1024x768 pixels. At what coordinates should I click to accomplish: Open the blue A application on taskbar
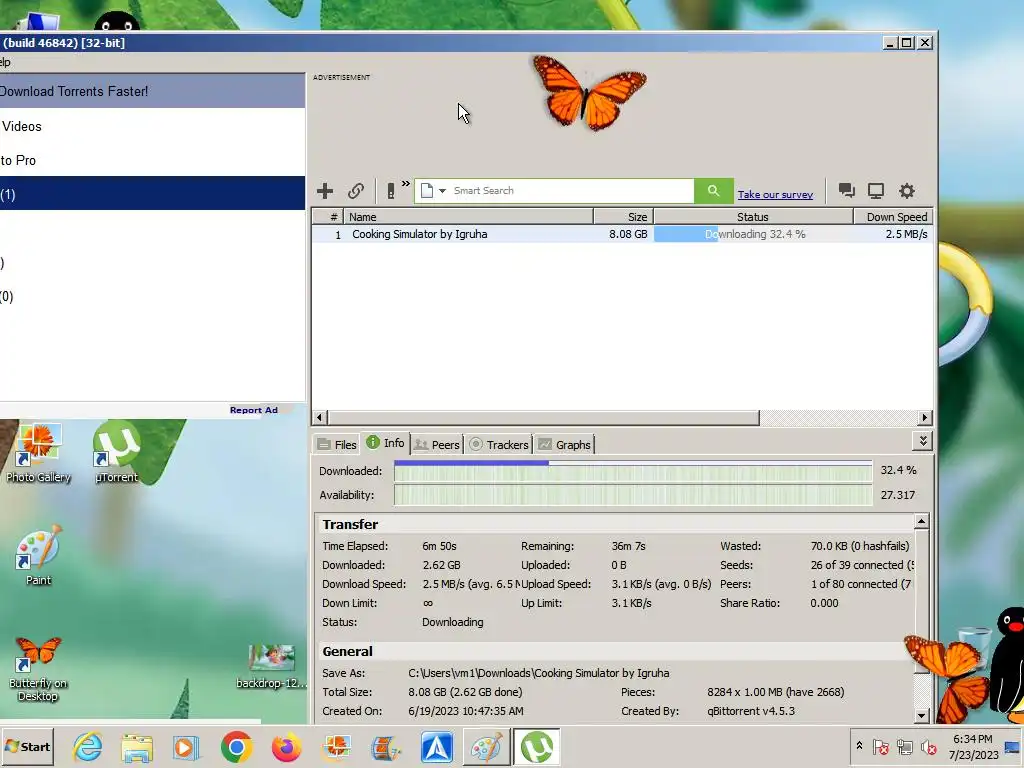point(436,746)
